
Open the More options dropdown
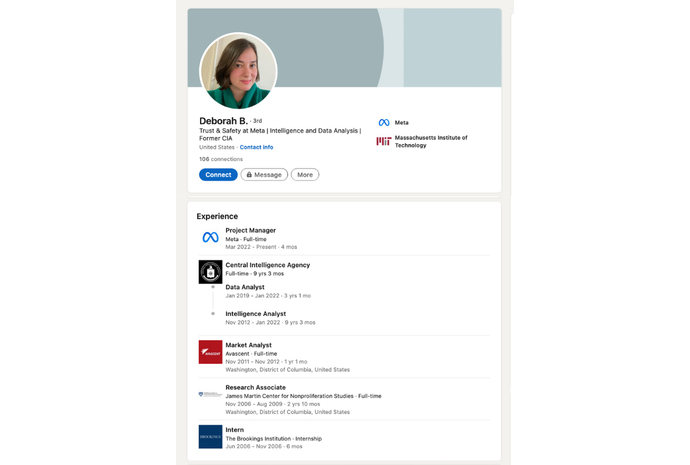(305, 175)
